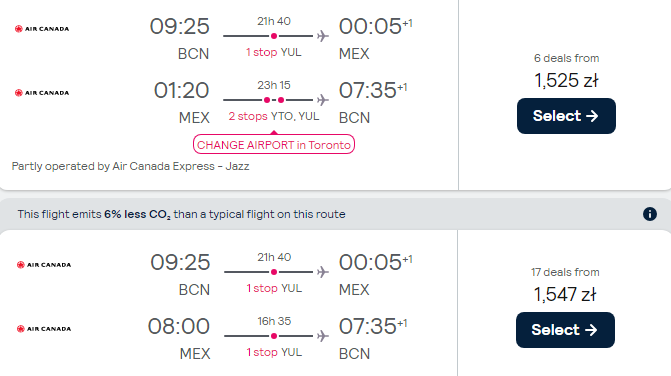Screen dimensions: 671x376
Task: Click airplane icon on first 21h 40 route
Action: (x=323, y=36)
